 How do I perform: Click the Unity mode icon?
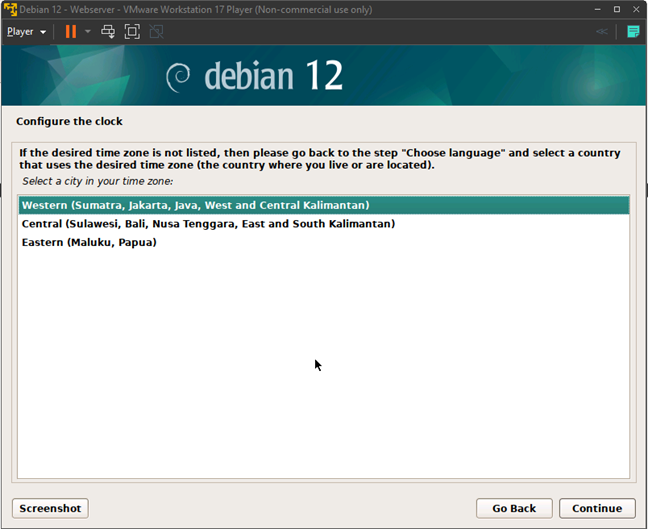(x=156, y=31)
